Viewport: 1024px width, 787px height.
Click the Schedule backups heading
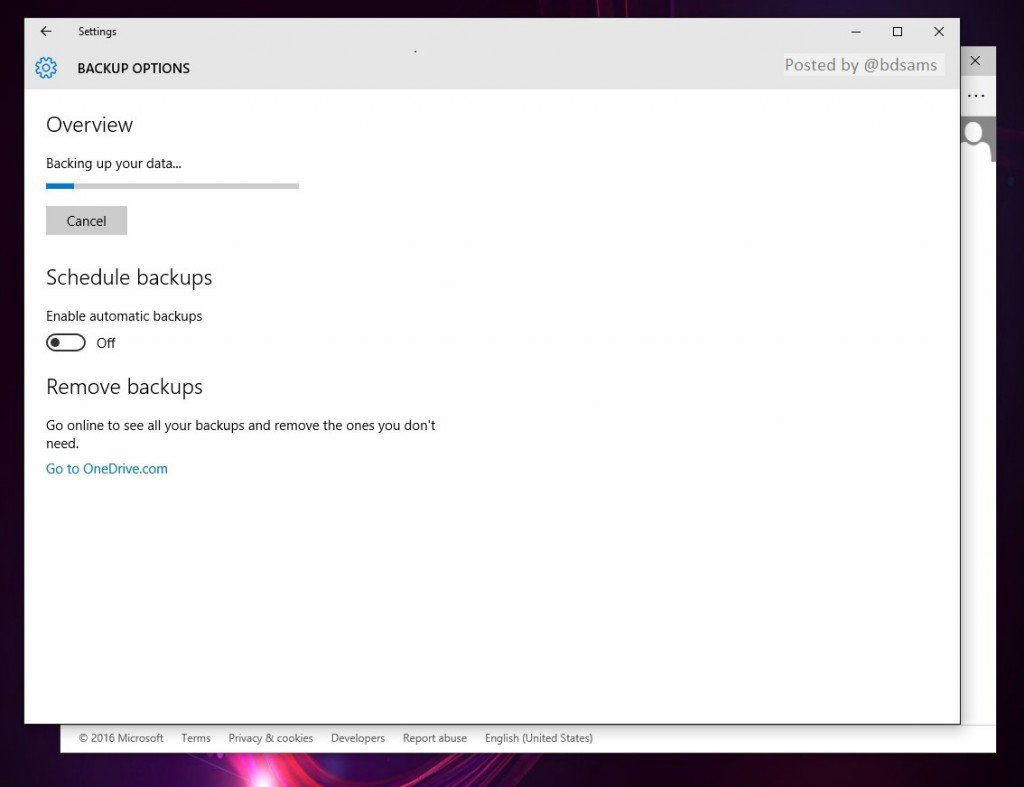(x=129, y=277)
